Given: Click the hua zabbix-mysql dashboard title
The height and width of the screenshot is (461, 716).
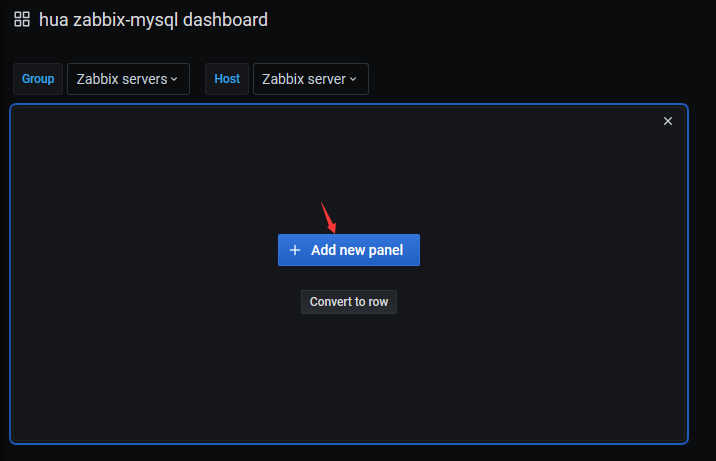Looking at the screenshot, I should pyautogui.click(x=153, y=20).
